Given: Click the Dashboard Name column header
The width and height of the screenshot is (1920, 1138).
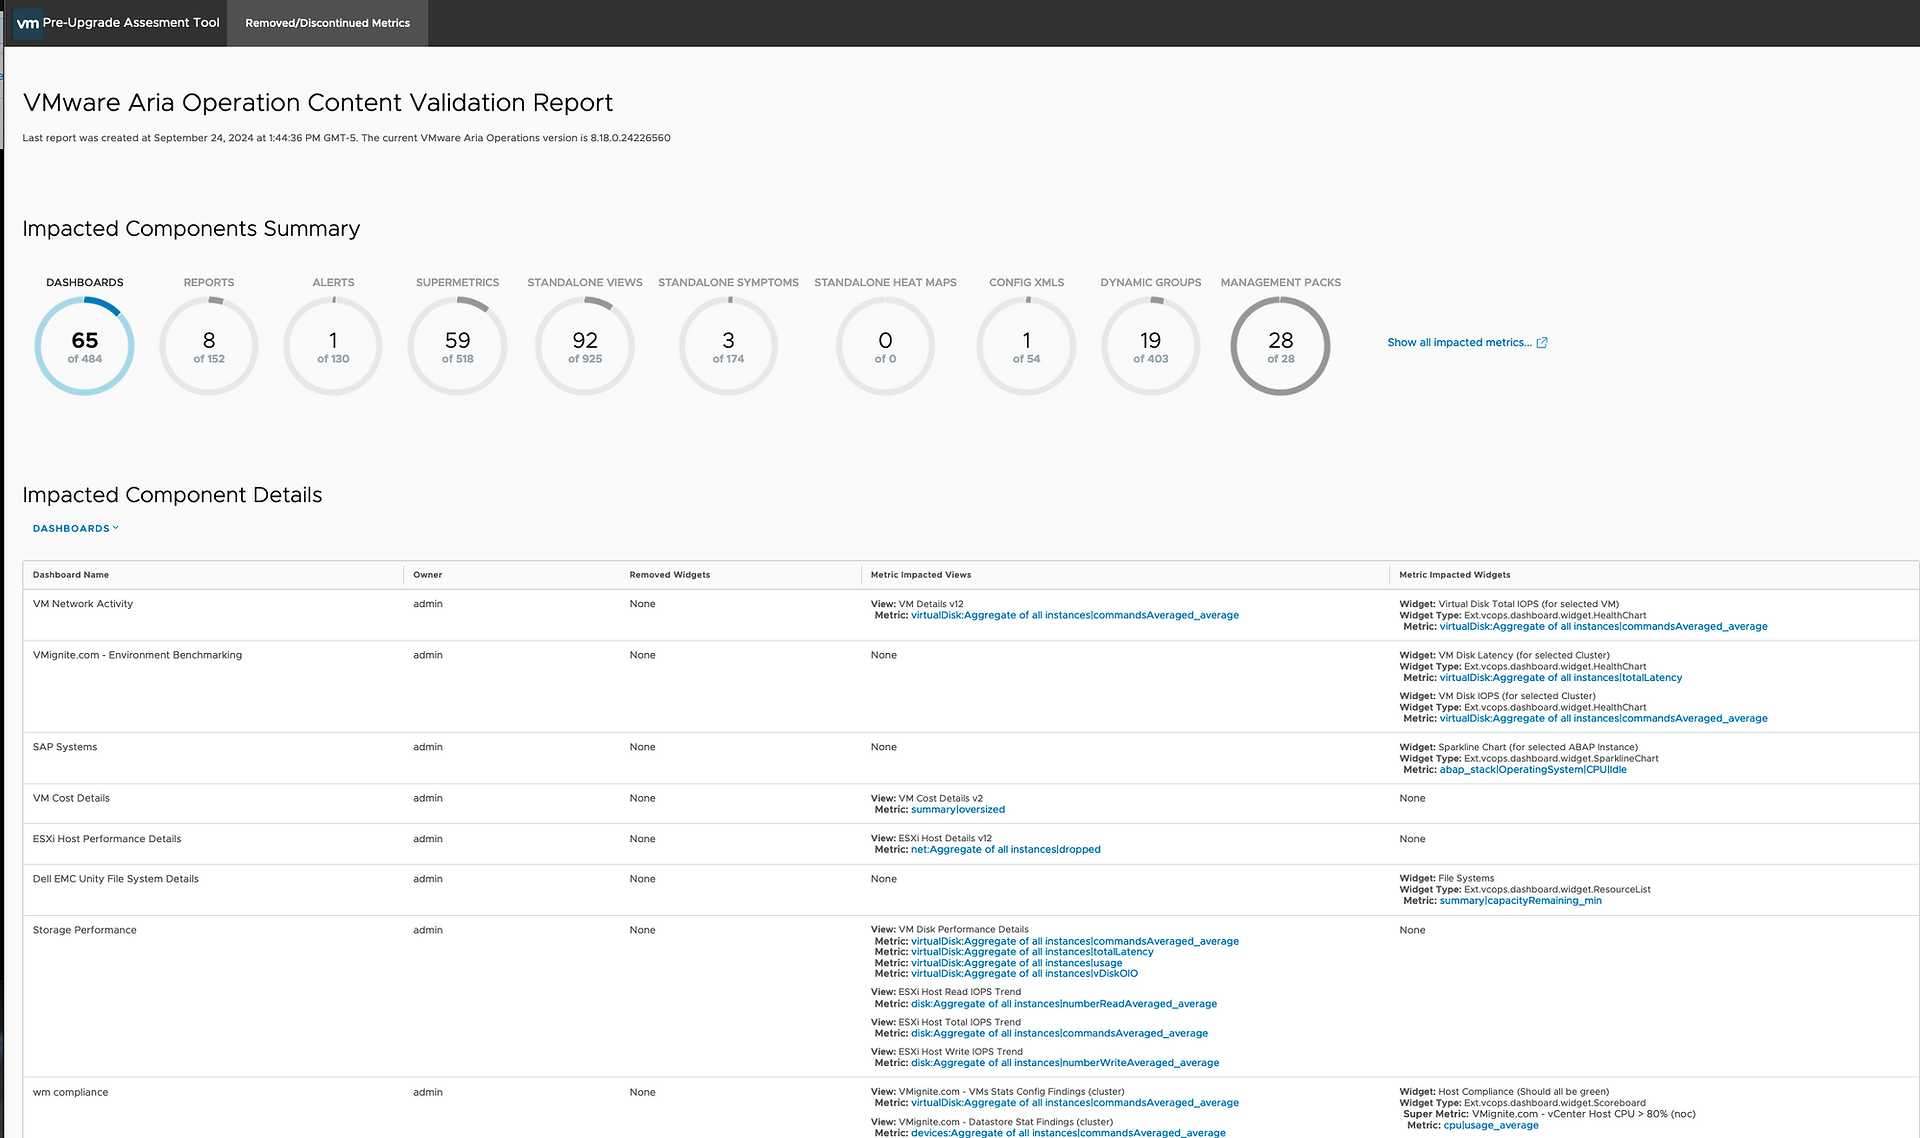Looking at the screenshot, I should pyautogui.click(x=71, y=575).
